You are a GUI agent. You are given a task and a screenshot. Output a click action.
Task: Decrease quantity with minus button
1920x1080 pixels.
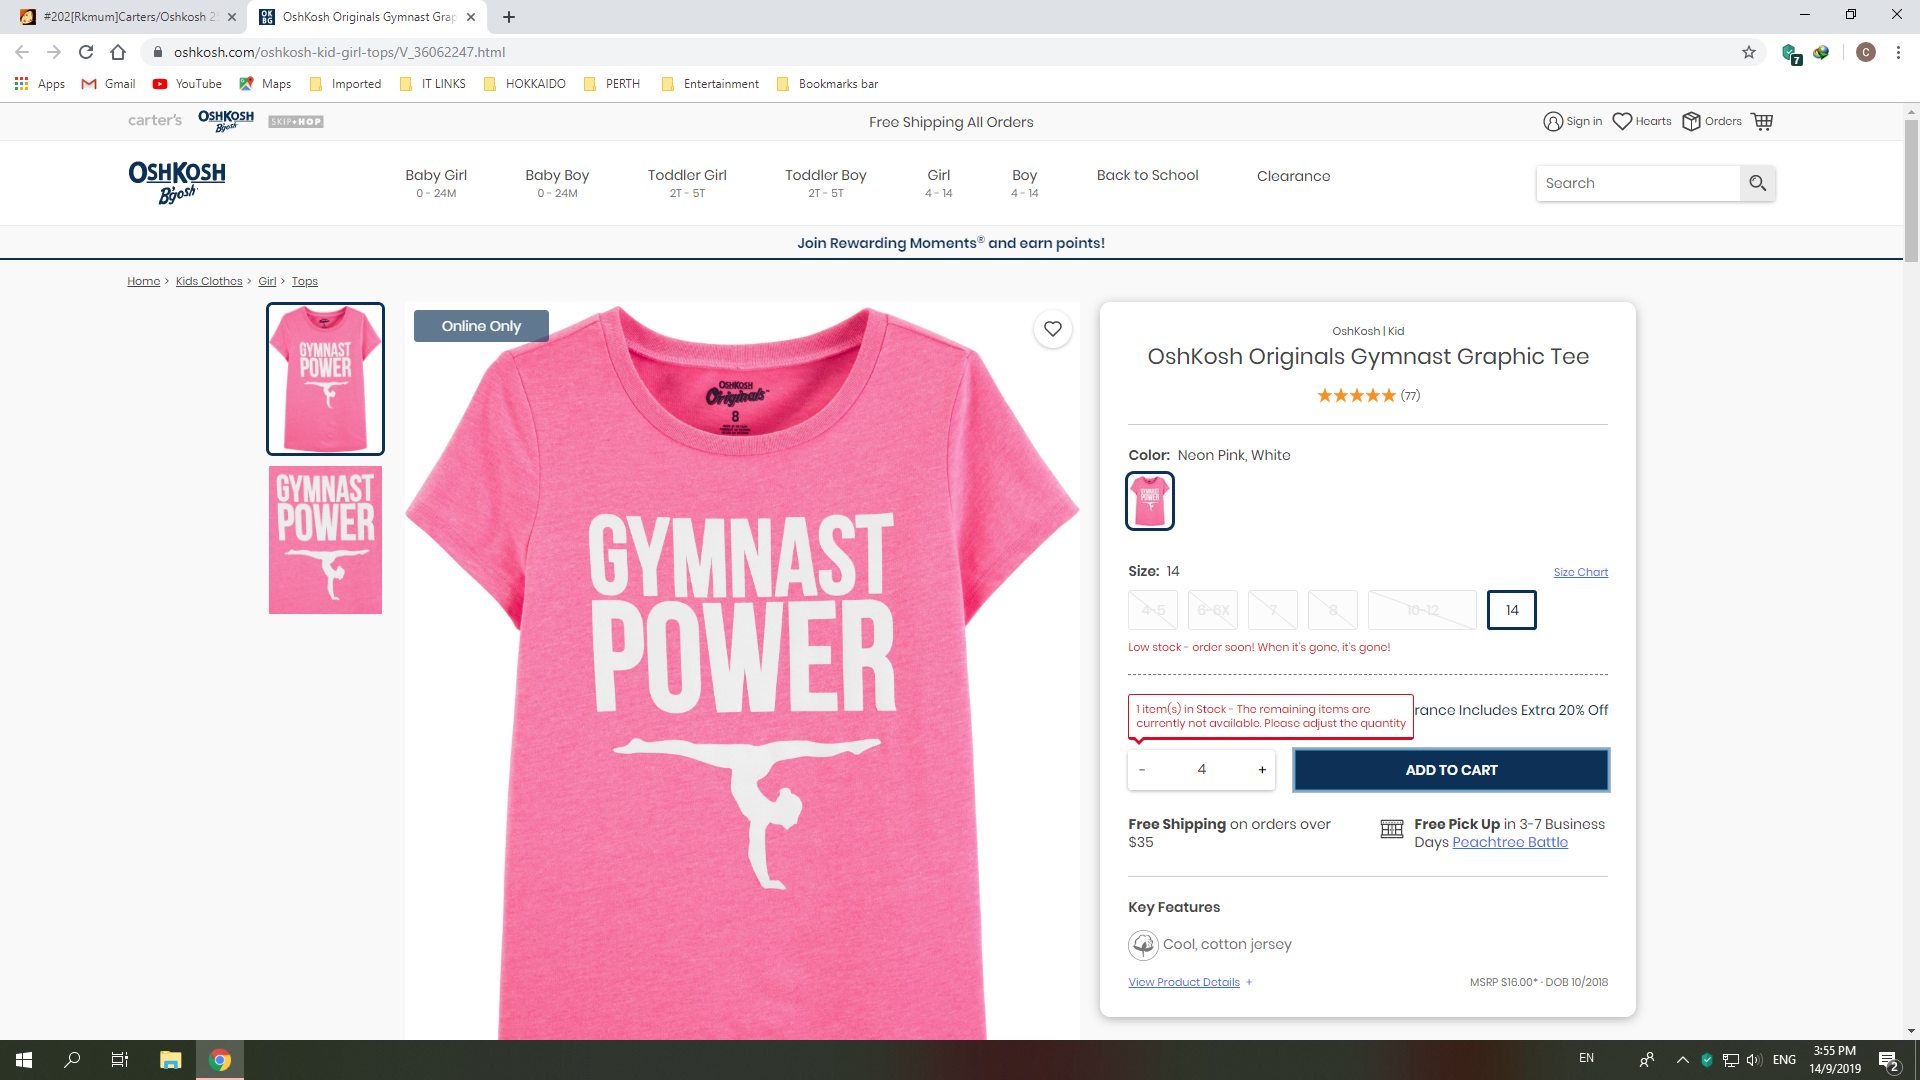(x=1142, y=769)
